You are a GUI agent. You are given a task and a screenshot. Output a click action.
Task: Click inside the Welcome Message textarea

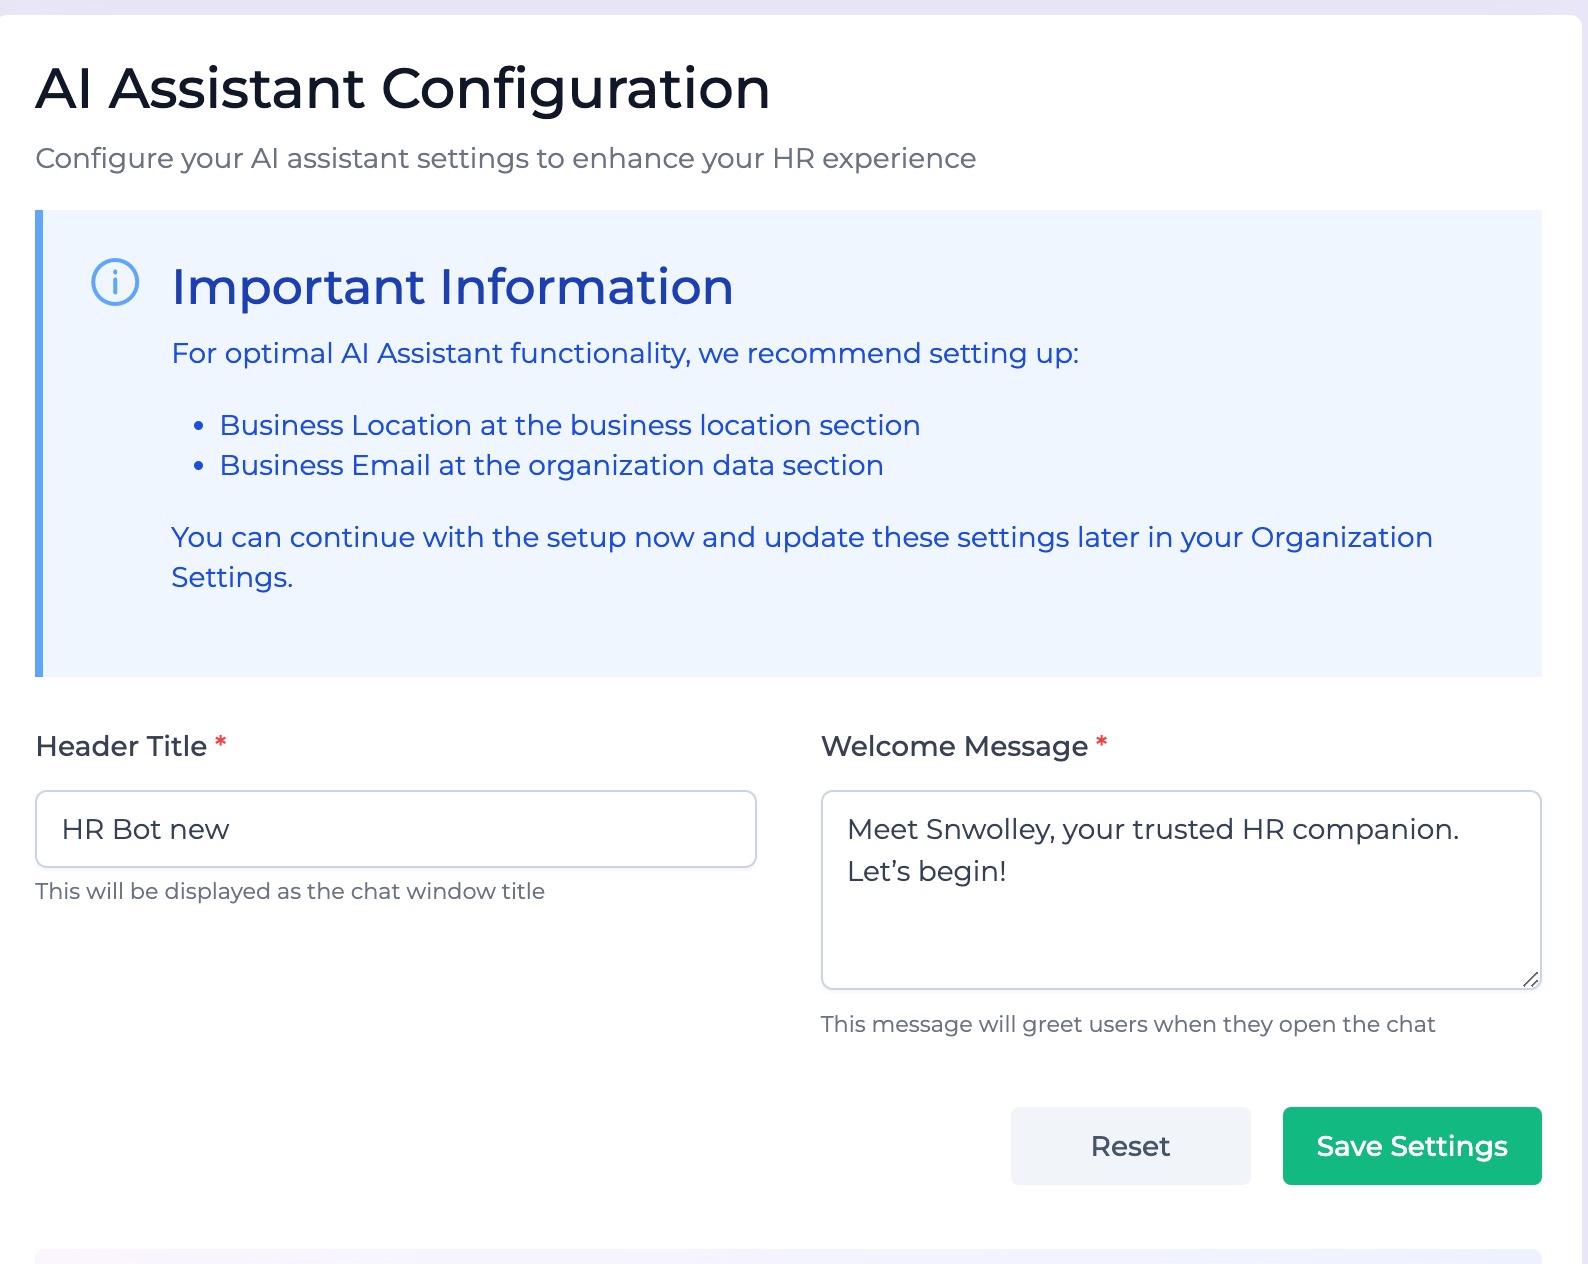point(1180,890)
